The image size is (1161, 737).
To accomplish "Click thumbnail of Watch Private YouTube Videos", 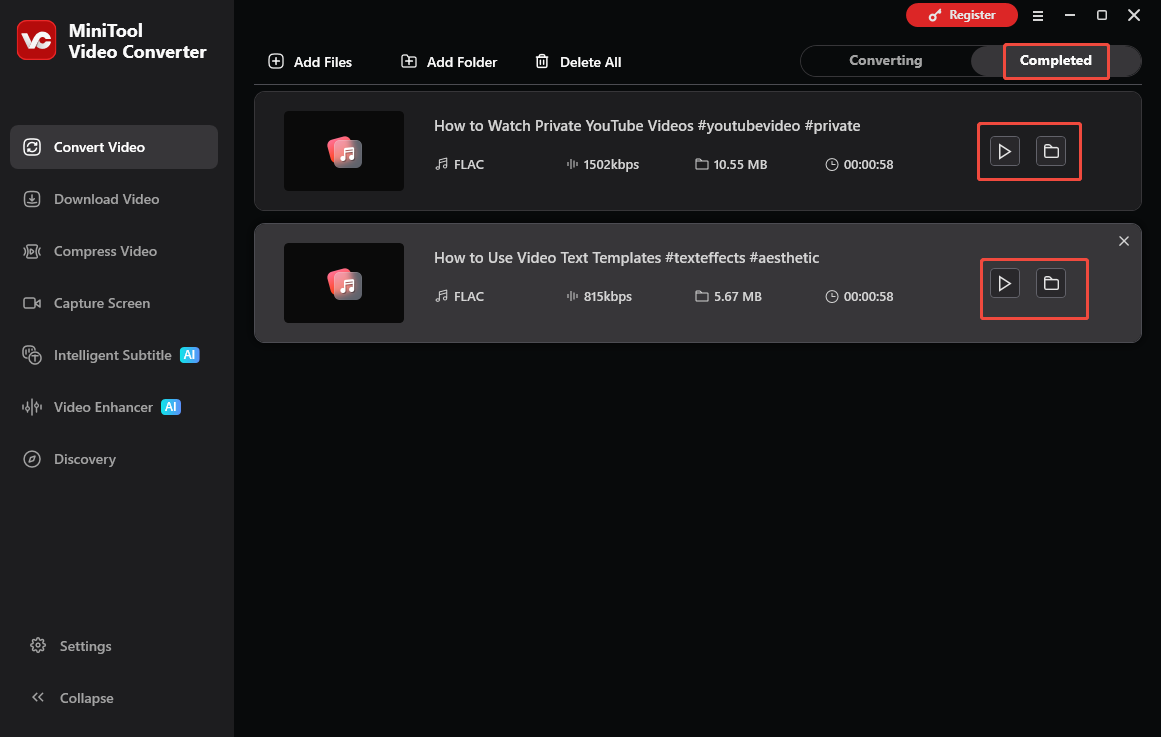I will [344, 151].
